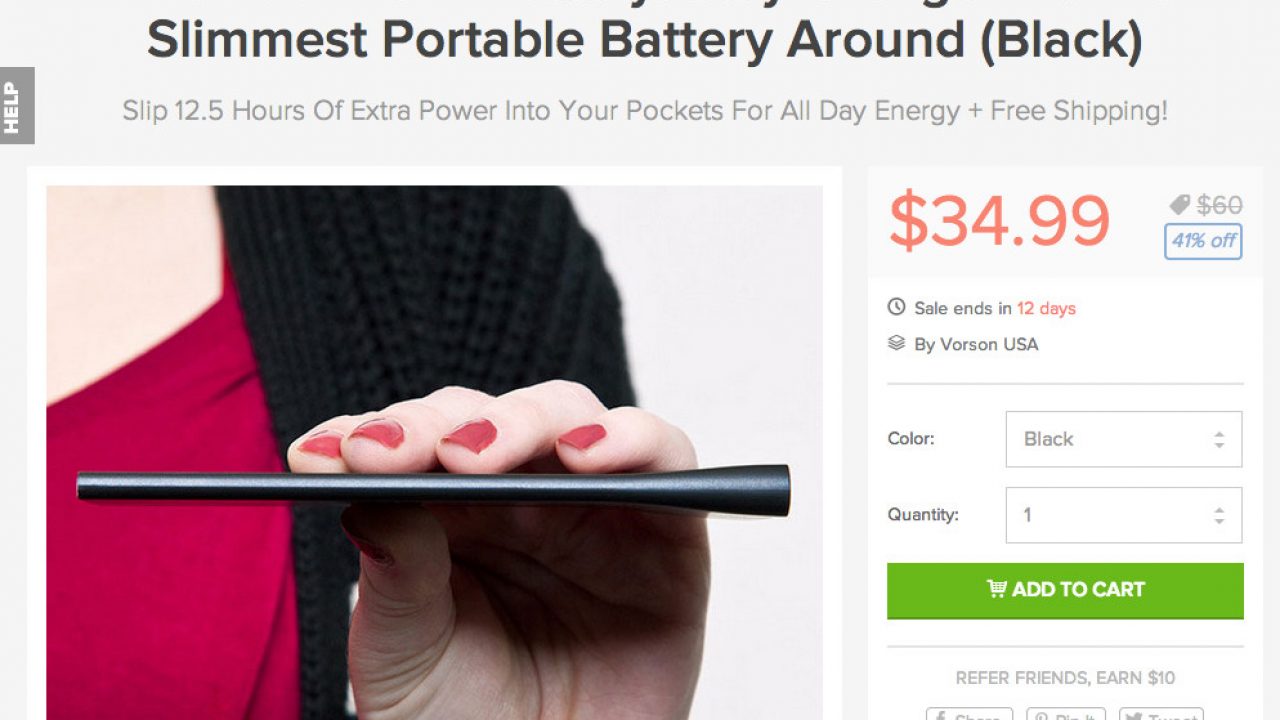Viewport: 1280px width, 720px height.
Task: Click the green Add to Cart button
Action: [x=1065, y=590]
